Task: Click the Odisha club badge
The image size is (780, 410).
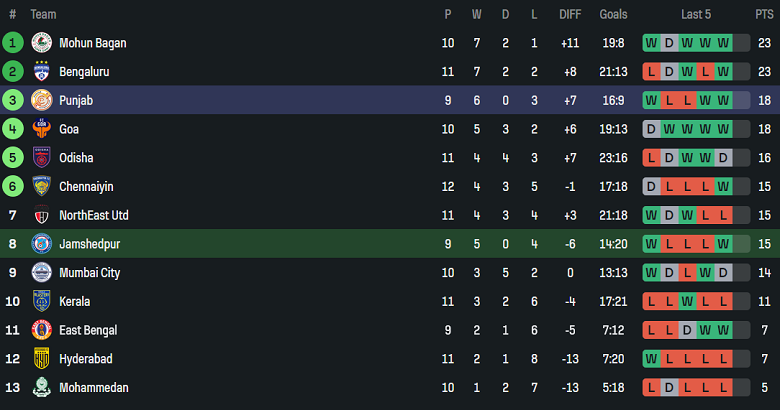Action: 42,158
